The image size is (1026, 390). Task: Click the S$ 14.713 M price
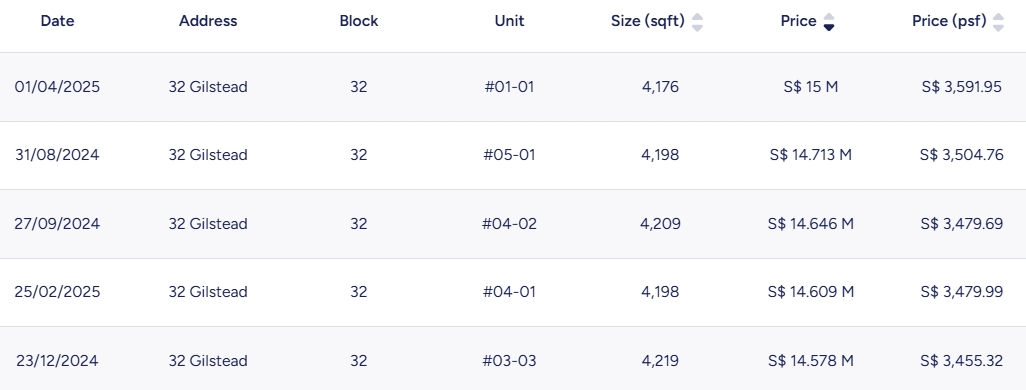pyautogui.click(x=811, y=155)
